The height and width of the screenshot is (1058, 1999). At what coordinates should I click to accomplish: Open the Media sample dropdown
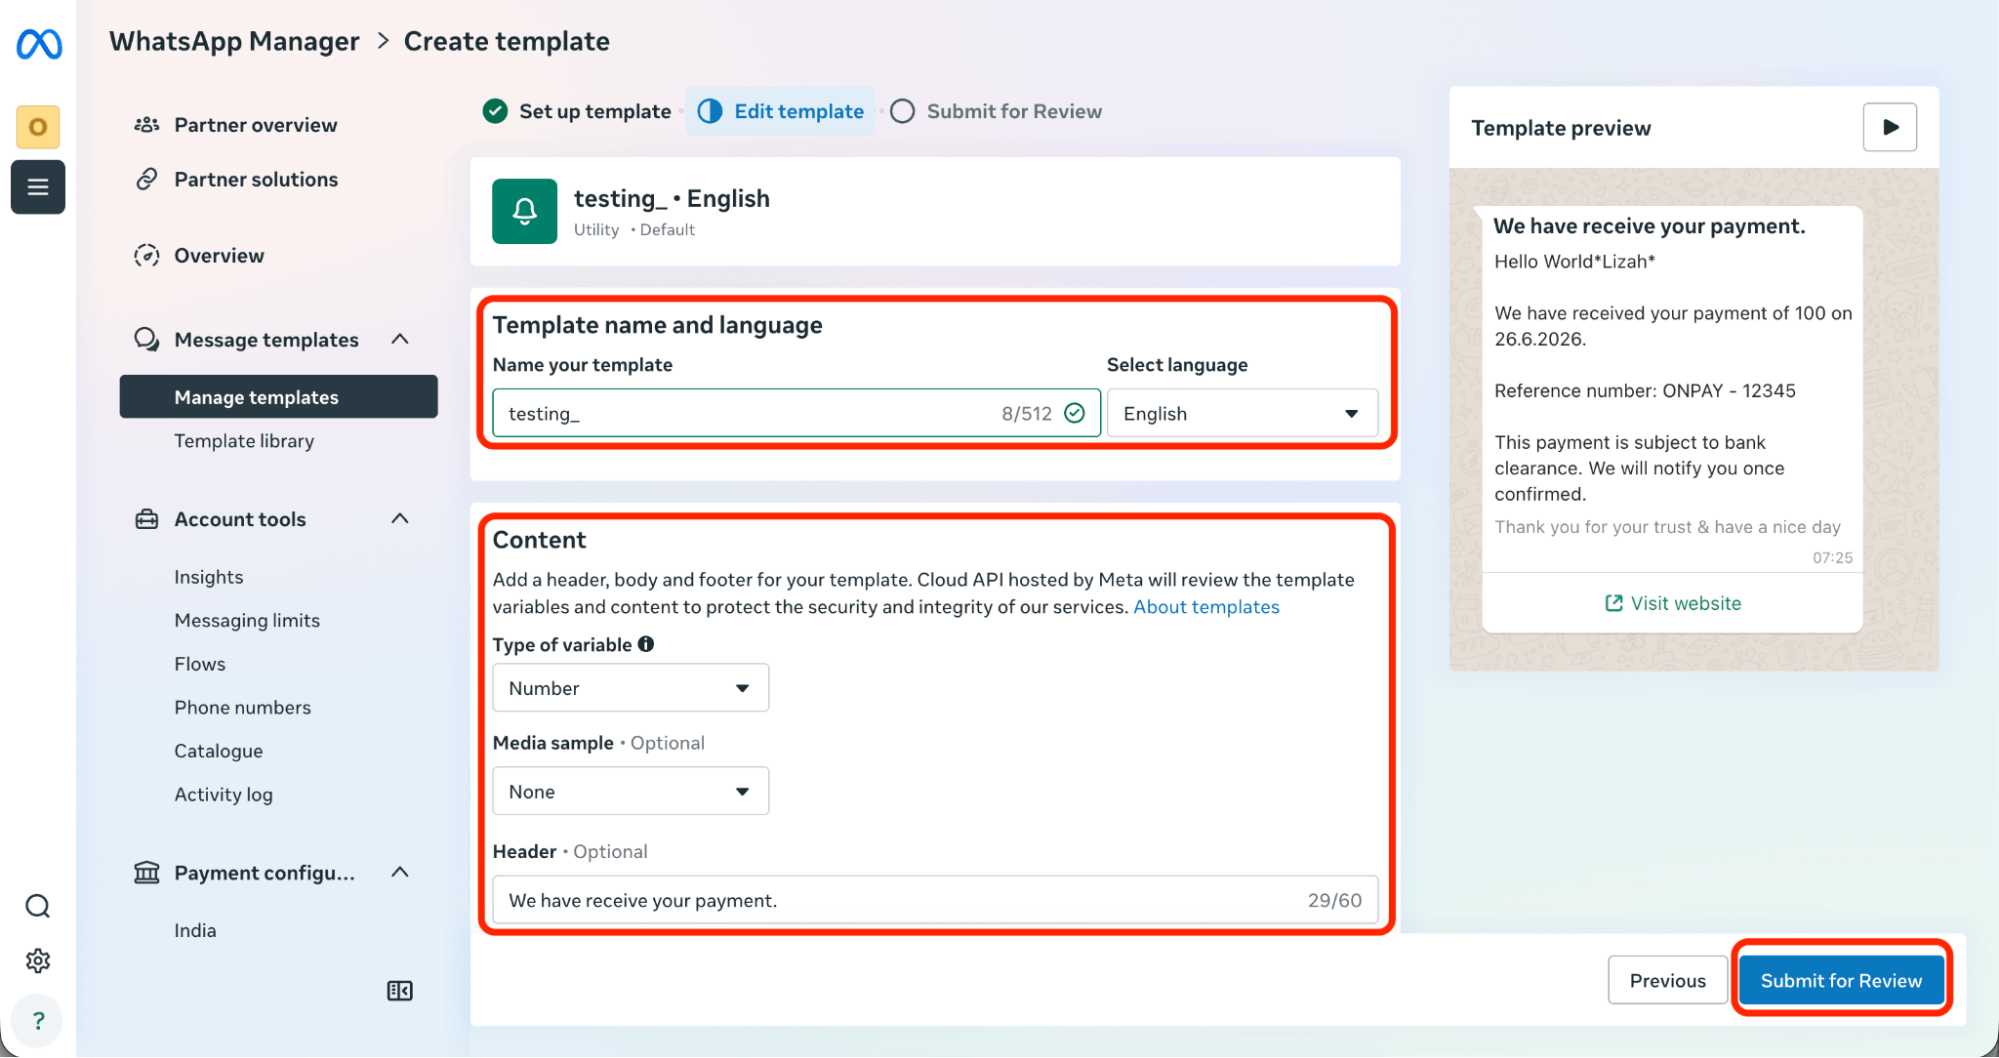(x=631, y=791)
